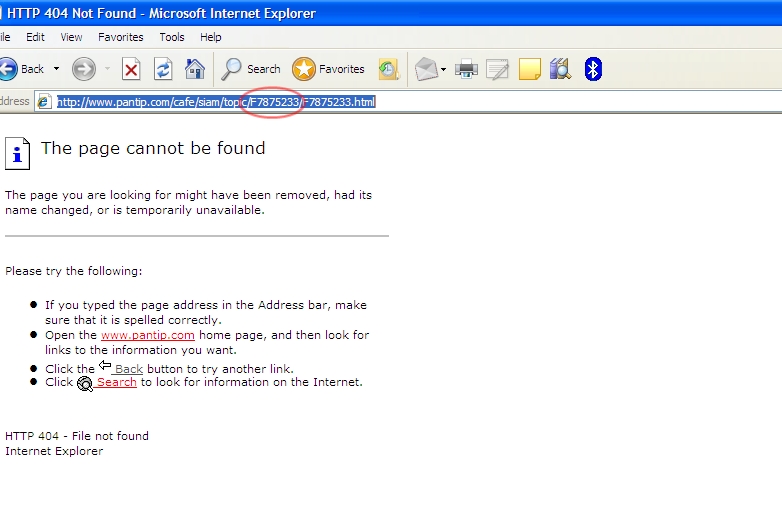
Task: Click the Mail envelope icon
Action: tap(426, 69)
